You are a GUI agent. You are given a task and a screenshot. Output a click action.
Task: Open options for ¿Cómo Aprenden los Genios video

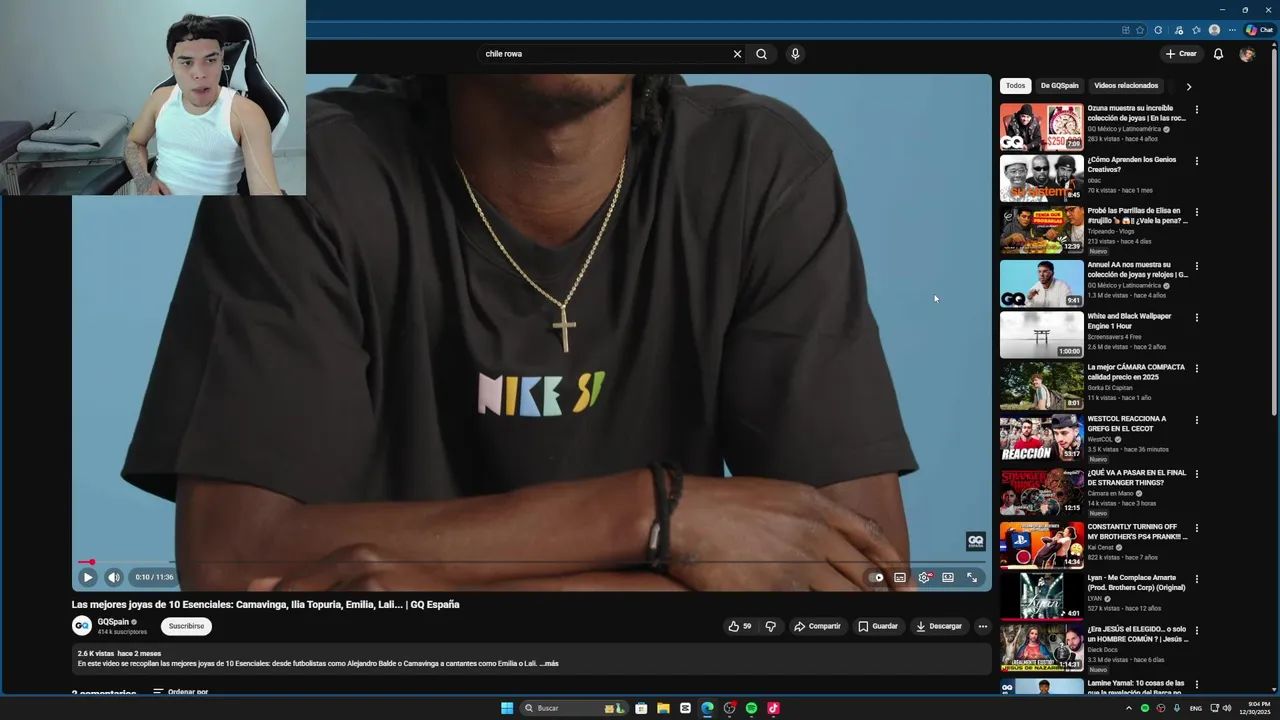pyautogui.click(x=1196, y=161)
